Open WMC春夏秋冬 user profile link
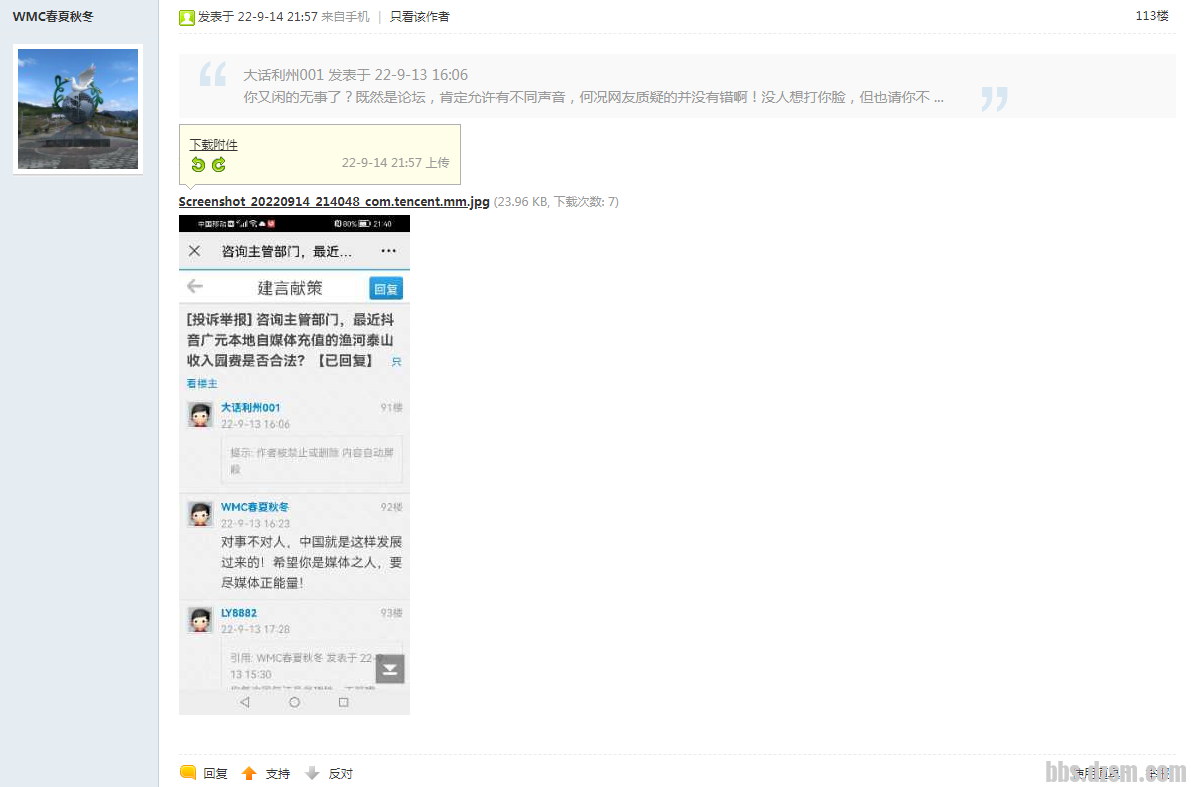The image size is (1191, 787). [52, 16]
